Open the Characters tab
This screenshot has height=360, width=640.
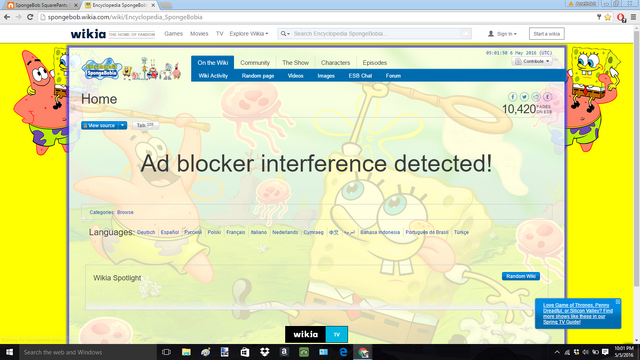coord(336,62)
